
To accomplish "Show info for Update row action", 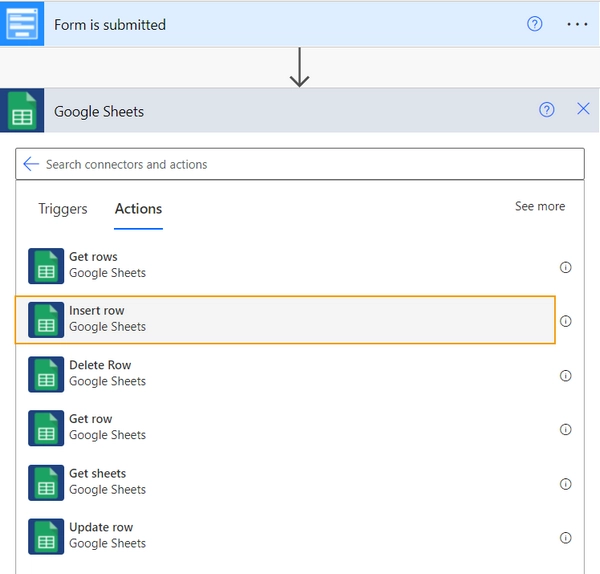I will [x=565, y=538].
